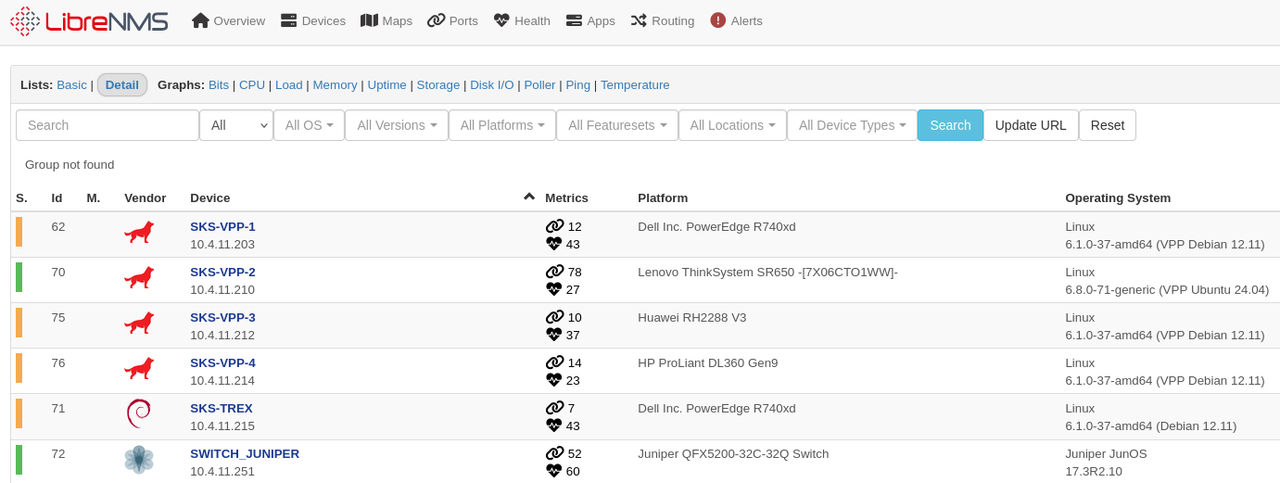Open the Maps menu
This screenshot has width=1280, height=483.
[386, 21]
